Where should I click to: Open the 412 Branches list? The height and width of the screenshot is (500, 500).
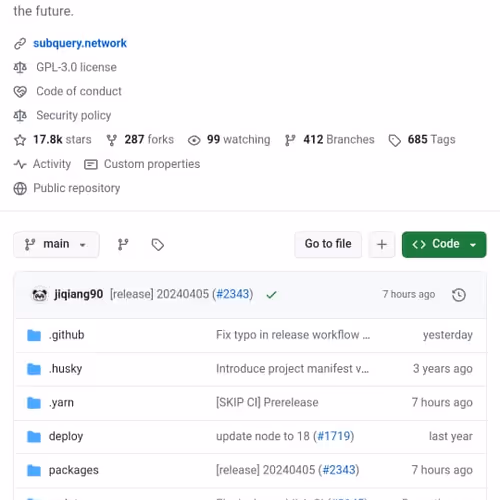(x=339, y=139)
